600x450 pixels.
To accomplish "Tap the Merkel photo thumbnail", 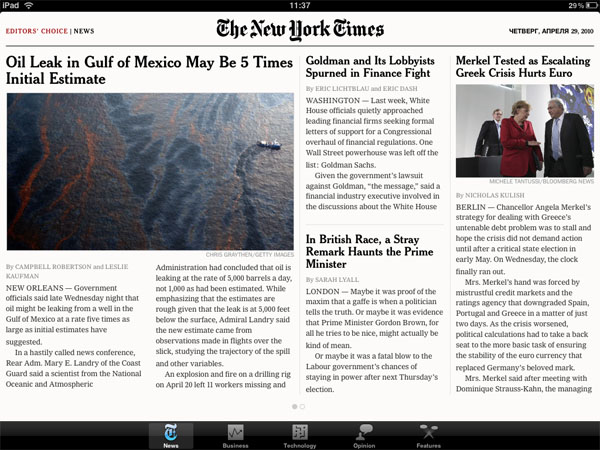I will point(525,130).
